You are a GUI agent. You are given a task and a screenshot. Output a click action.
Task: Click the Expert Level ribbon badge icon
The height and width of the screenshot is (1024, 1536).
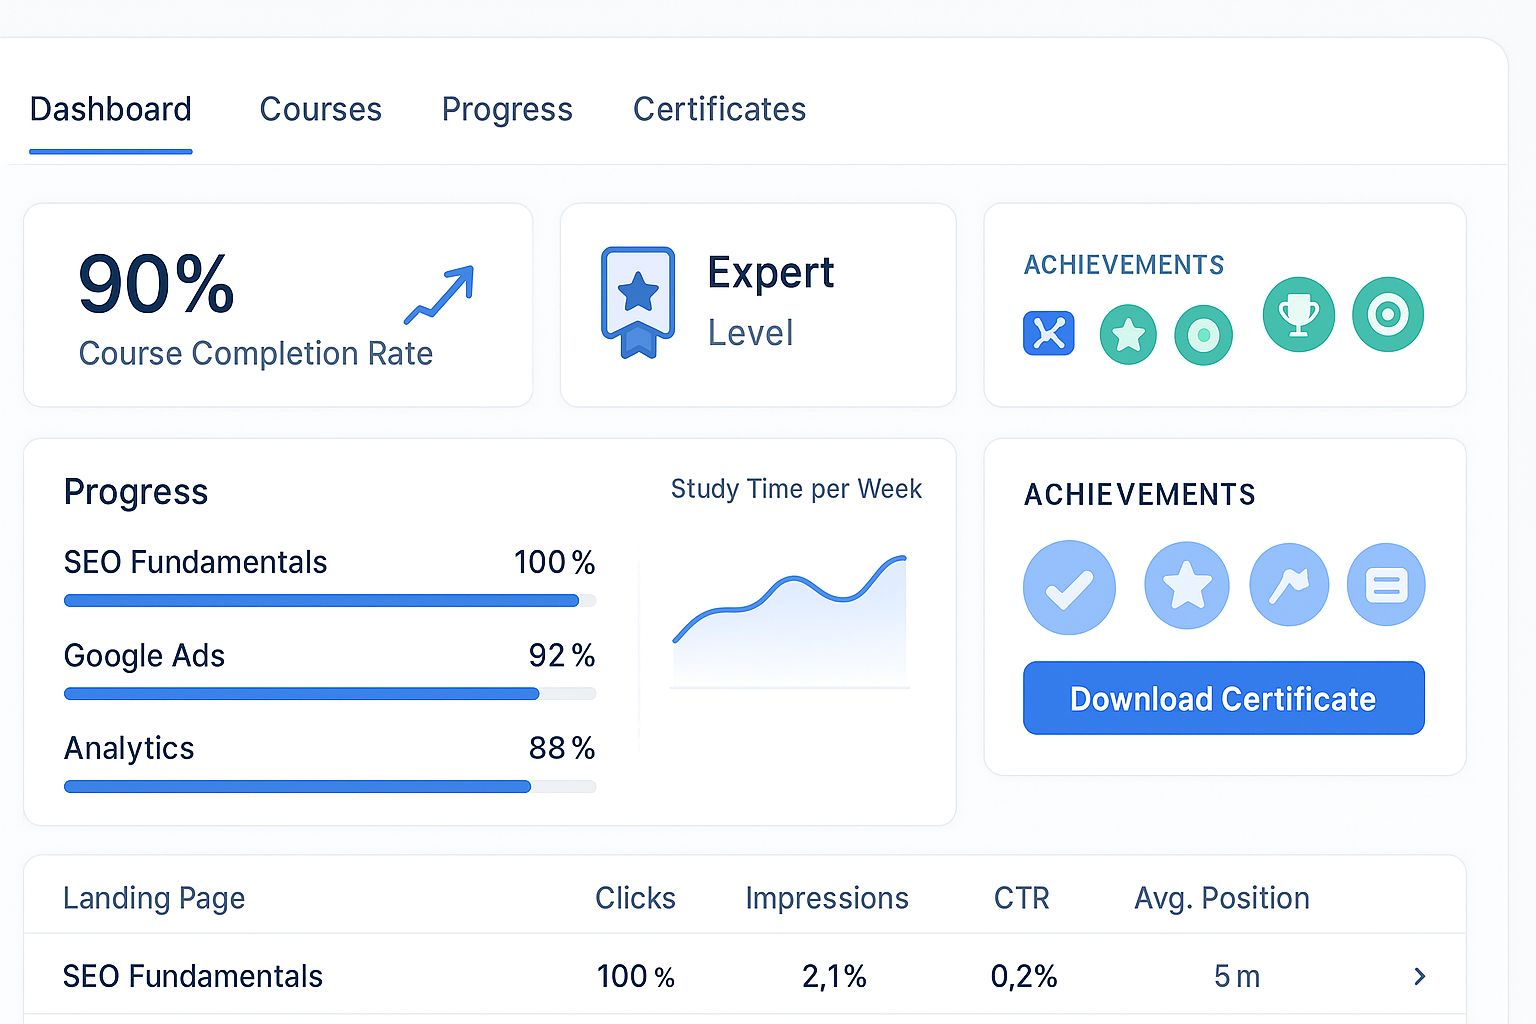click(x=637, y=302)
